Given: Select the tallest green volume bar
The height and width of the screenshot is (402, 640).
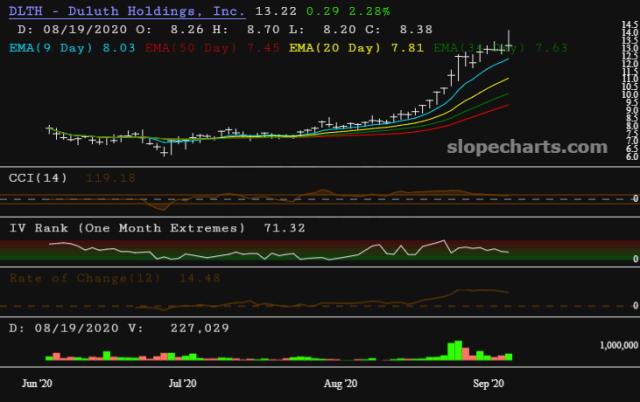Looking at the screenshot, I should tap(458, 350).
